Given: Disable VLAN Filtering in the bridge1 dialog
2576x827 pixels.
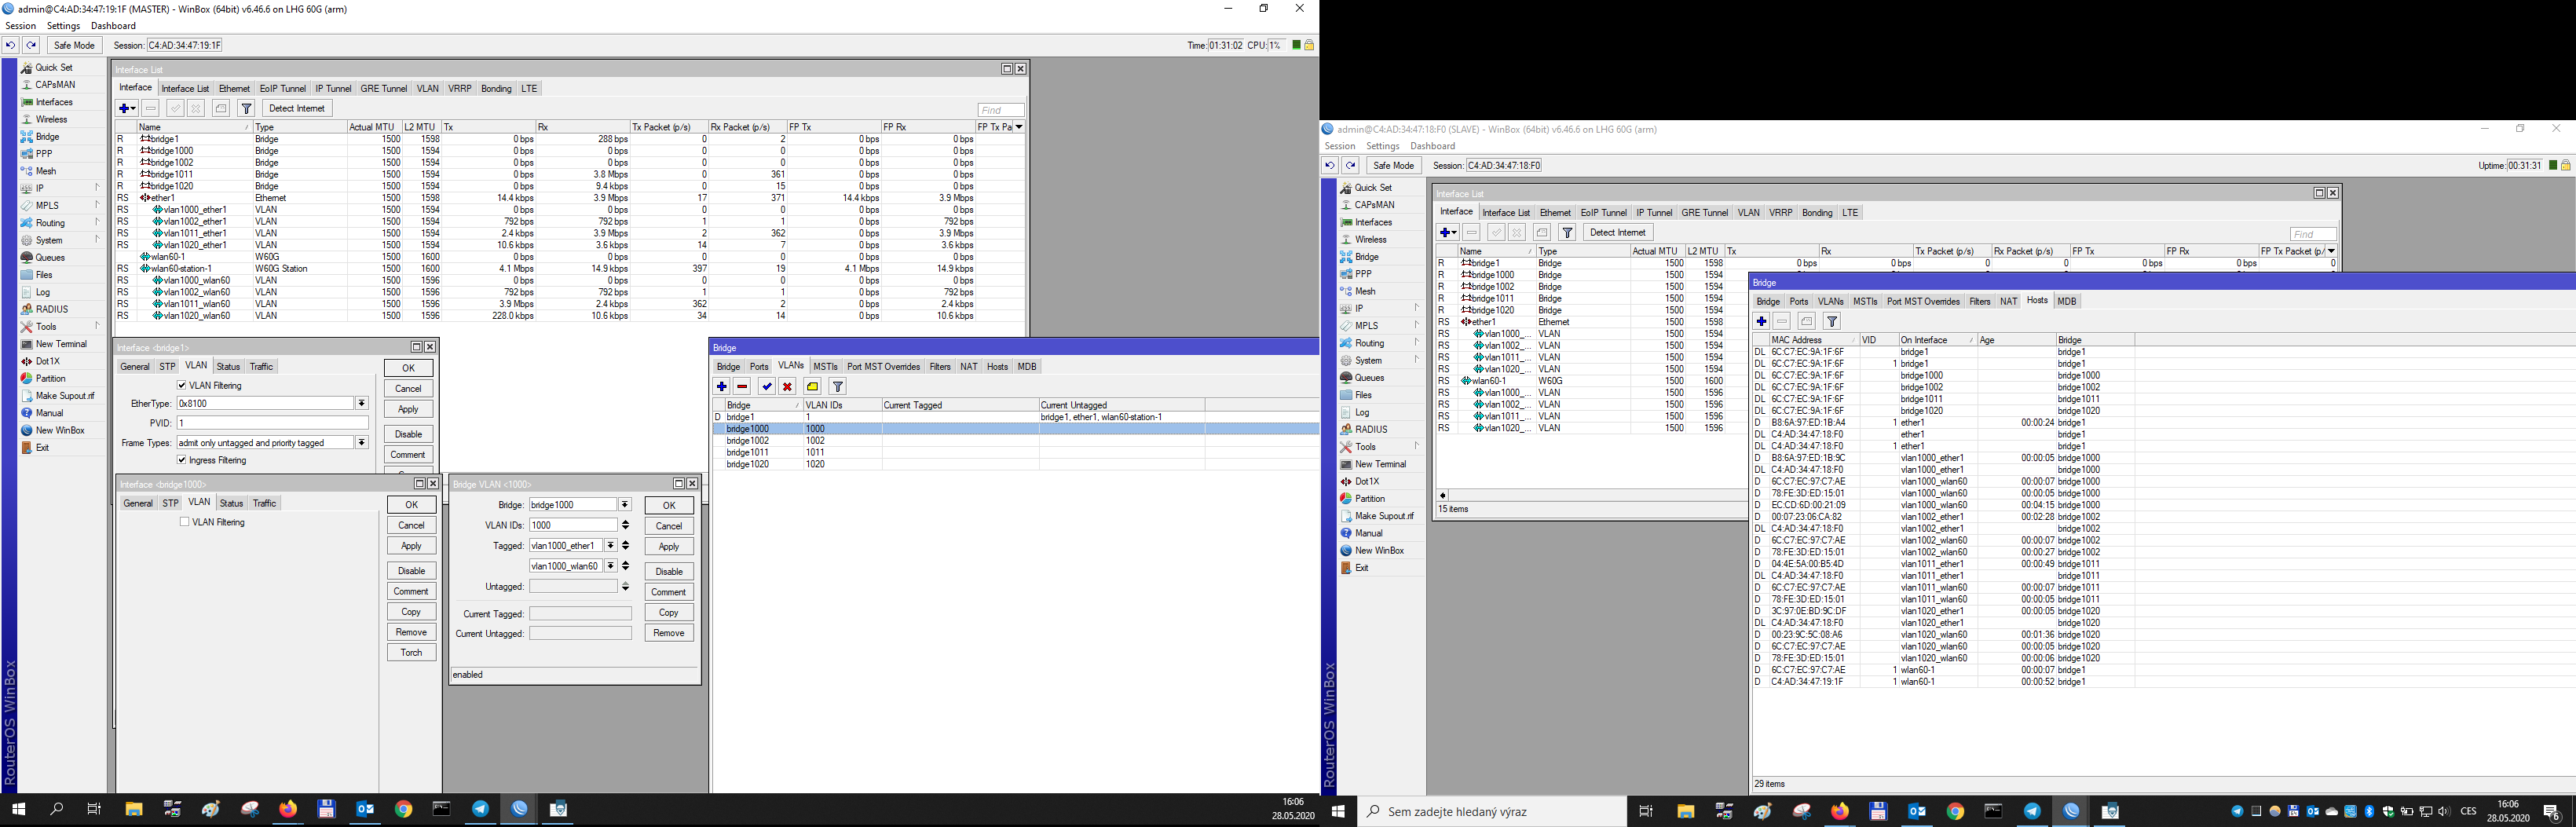Looking at the screenshot, I should 182,385.
